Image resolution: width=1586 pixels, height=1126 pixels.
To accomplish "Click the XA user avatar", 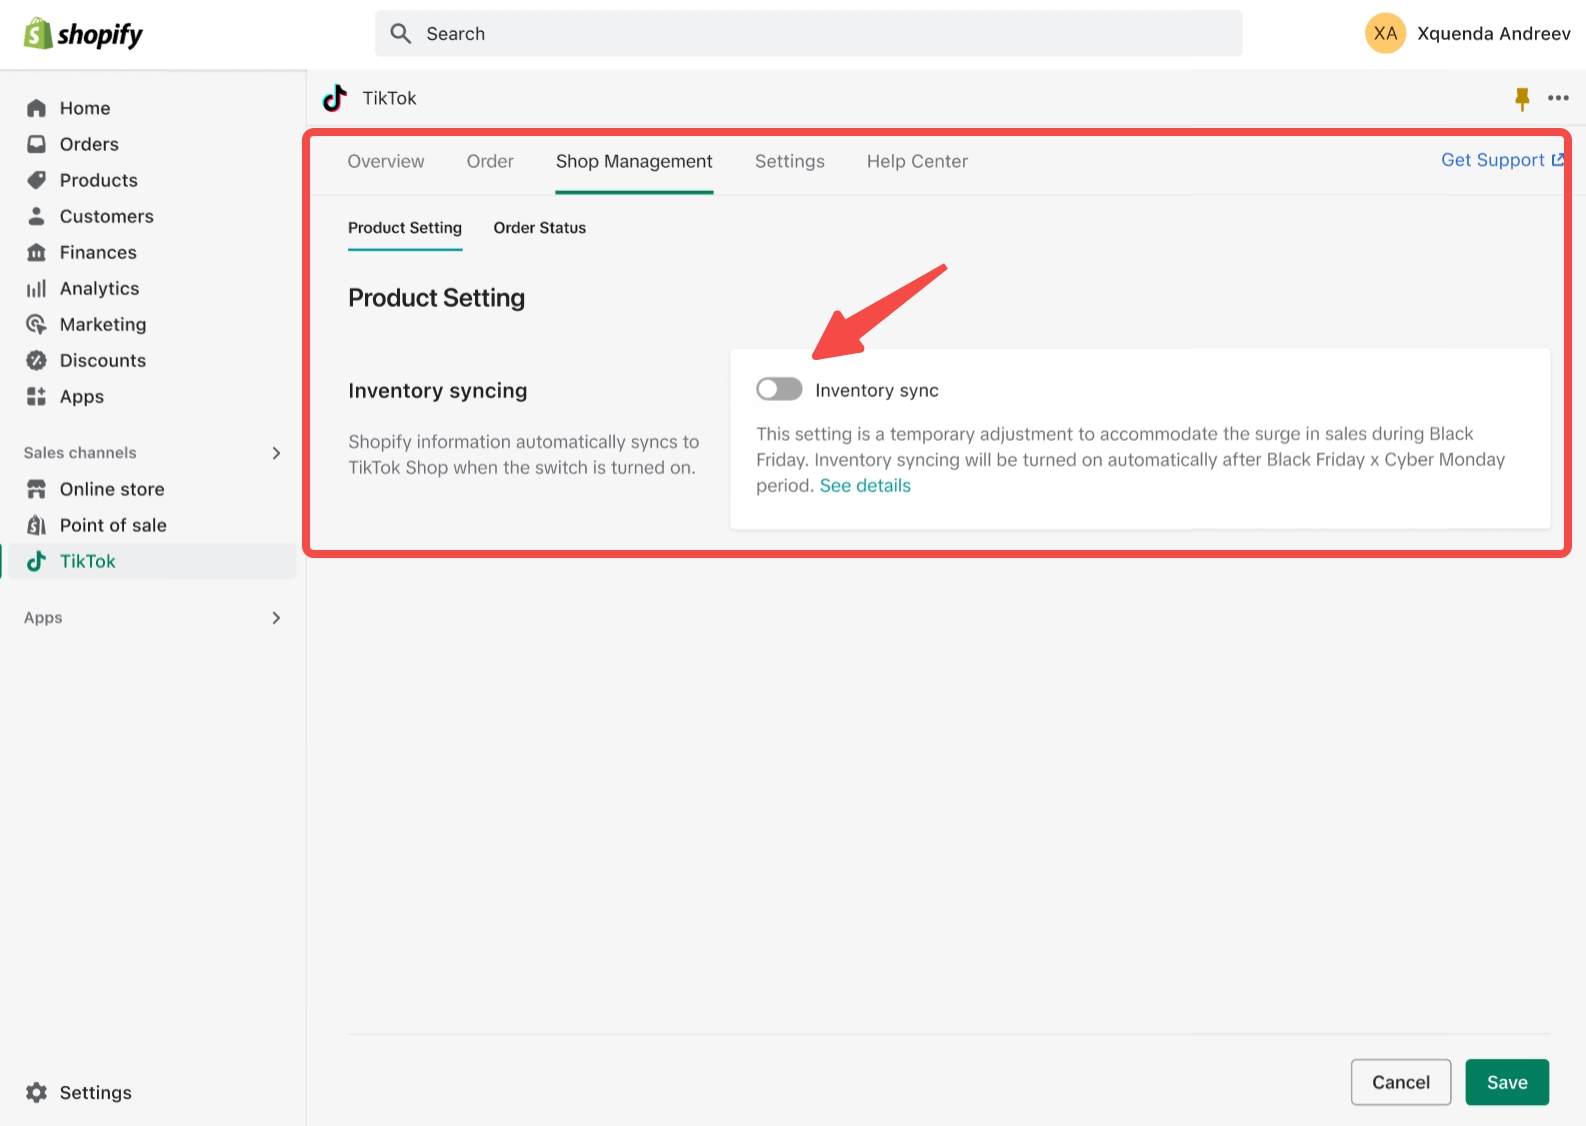I will click(x=1384, y=34).
